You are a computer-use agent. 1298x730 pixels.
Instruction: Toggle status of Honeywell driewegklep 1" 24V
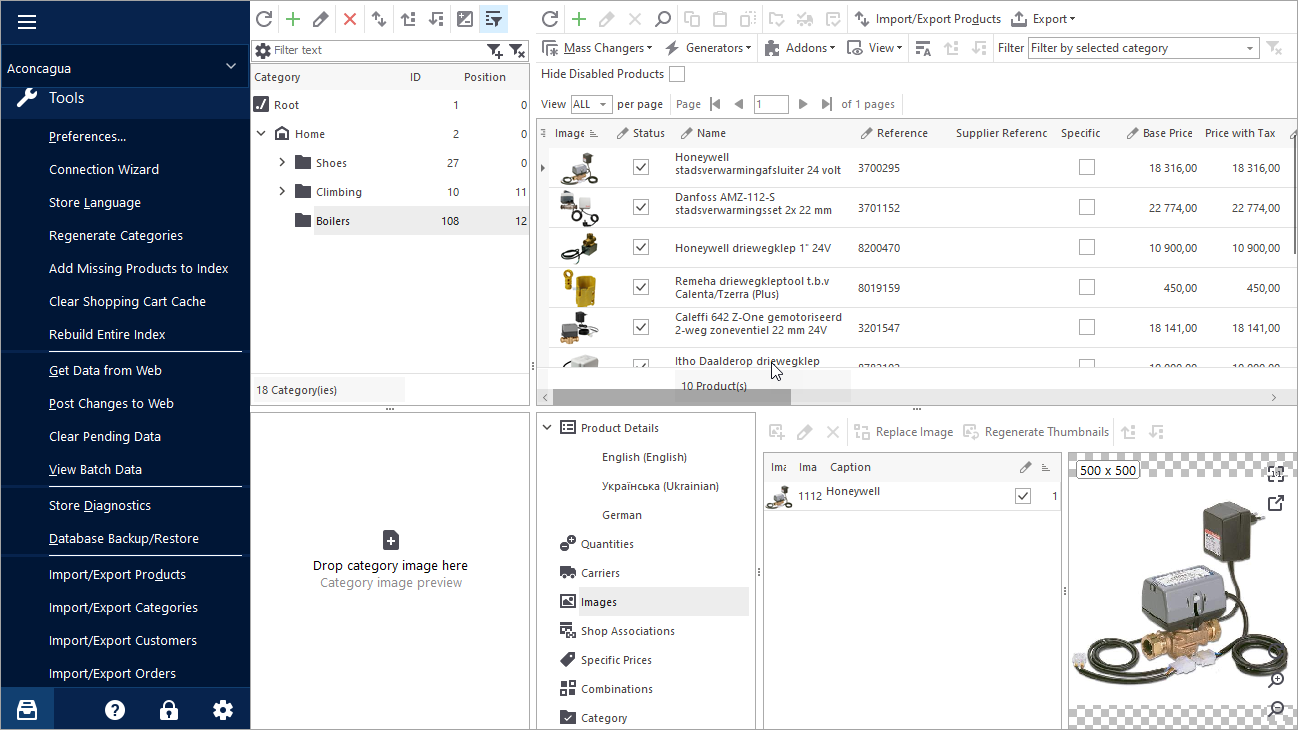tap(641, 247)
